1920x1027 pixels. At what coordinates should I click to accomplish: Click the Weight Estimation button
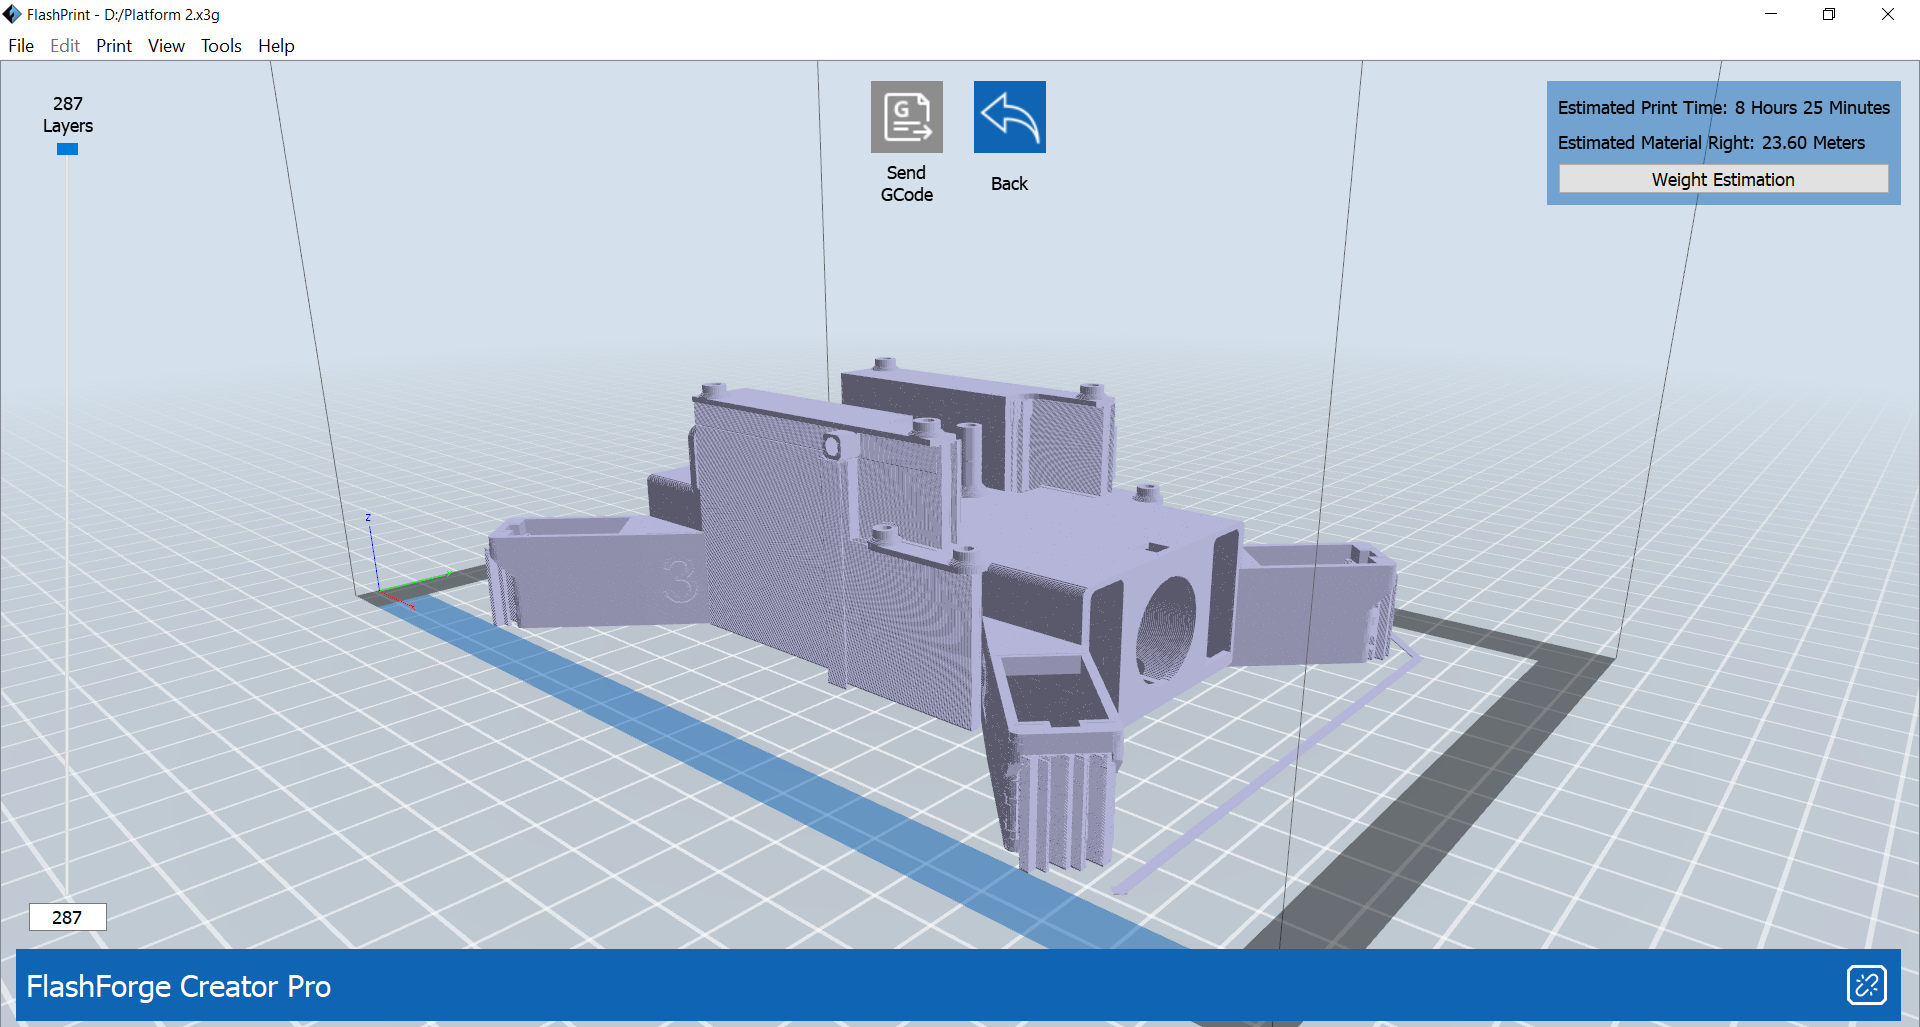[x=1723, y=179]
